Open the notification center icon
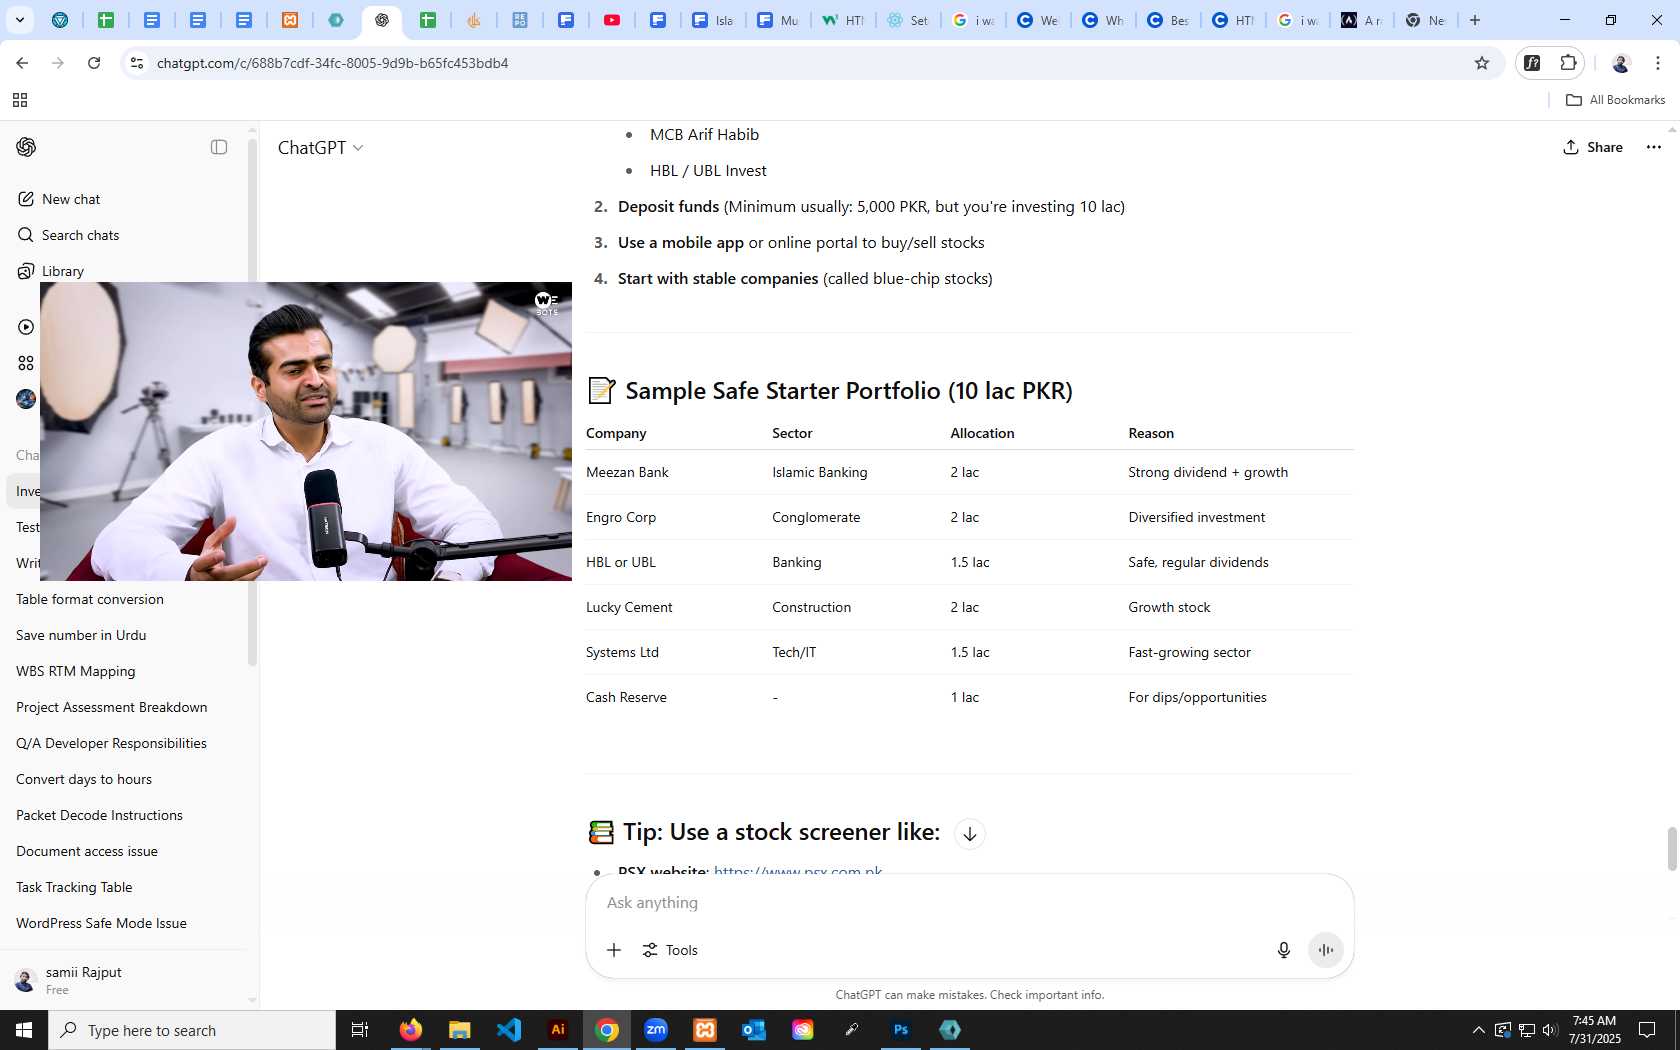 1646,1030
